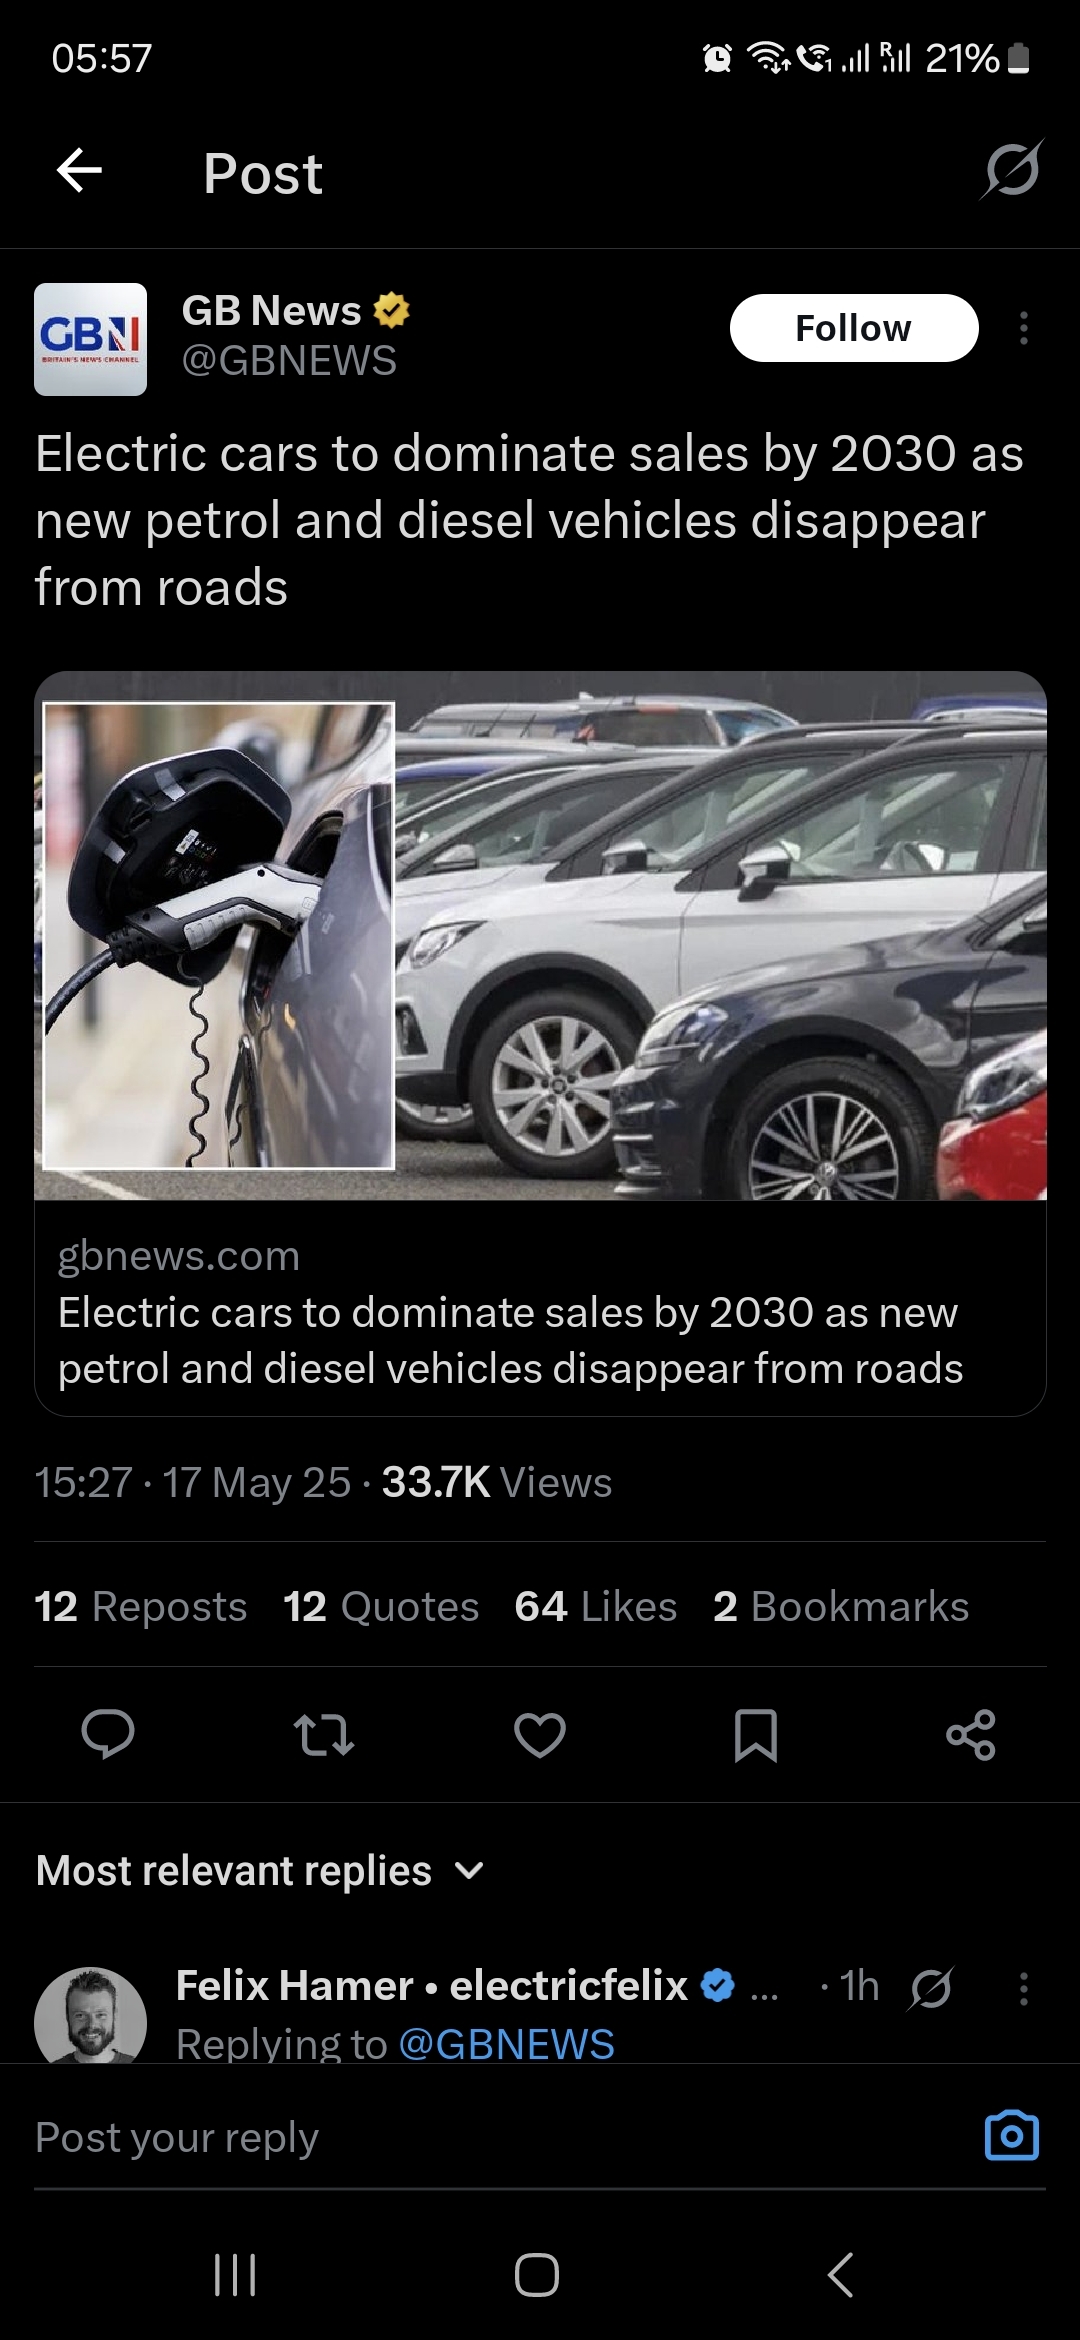Image resolution: width=1080 pixels, height=2340 pixels.
Task: Tap the camera icon in the reply bar
Action: pos(1012,2136)
